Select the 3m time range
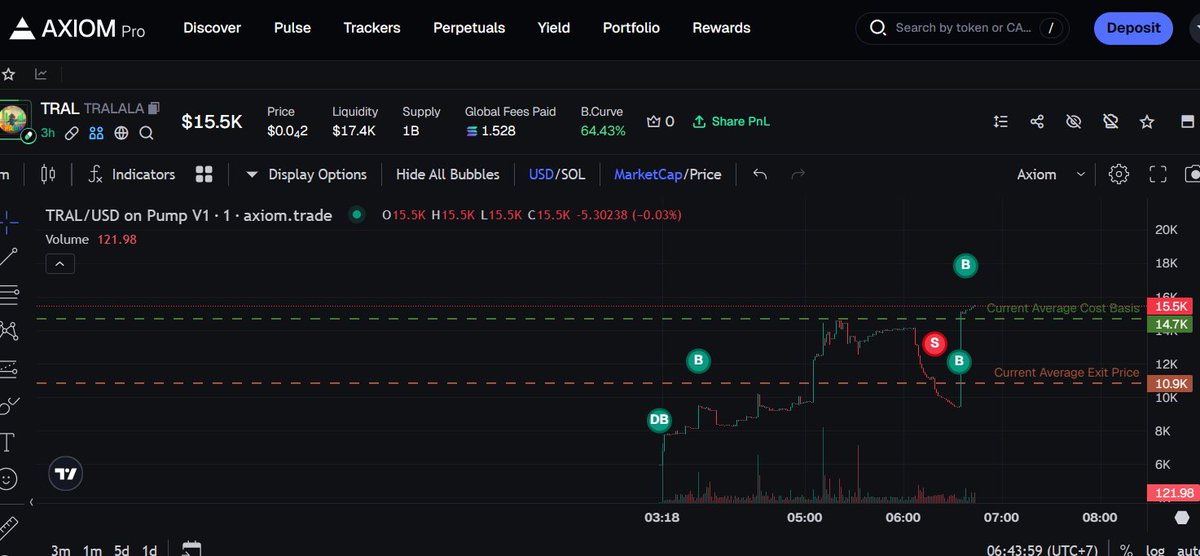1200x556 pixels. point(60,549)
